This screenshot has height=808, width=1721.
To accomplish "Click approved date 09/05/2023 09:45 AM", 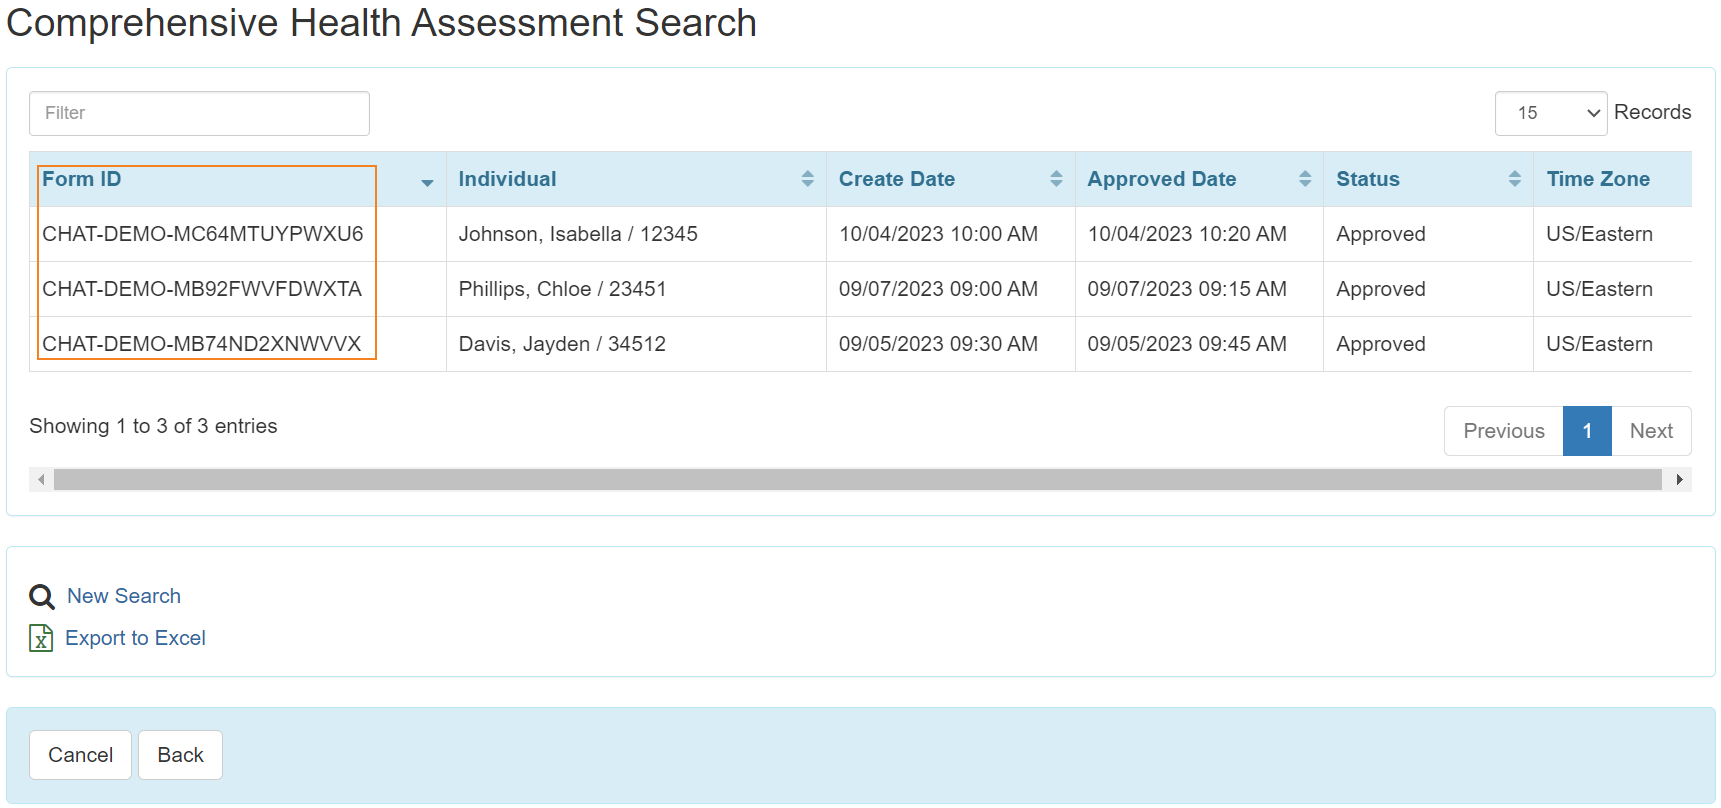I will (1187, 344).
